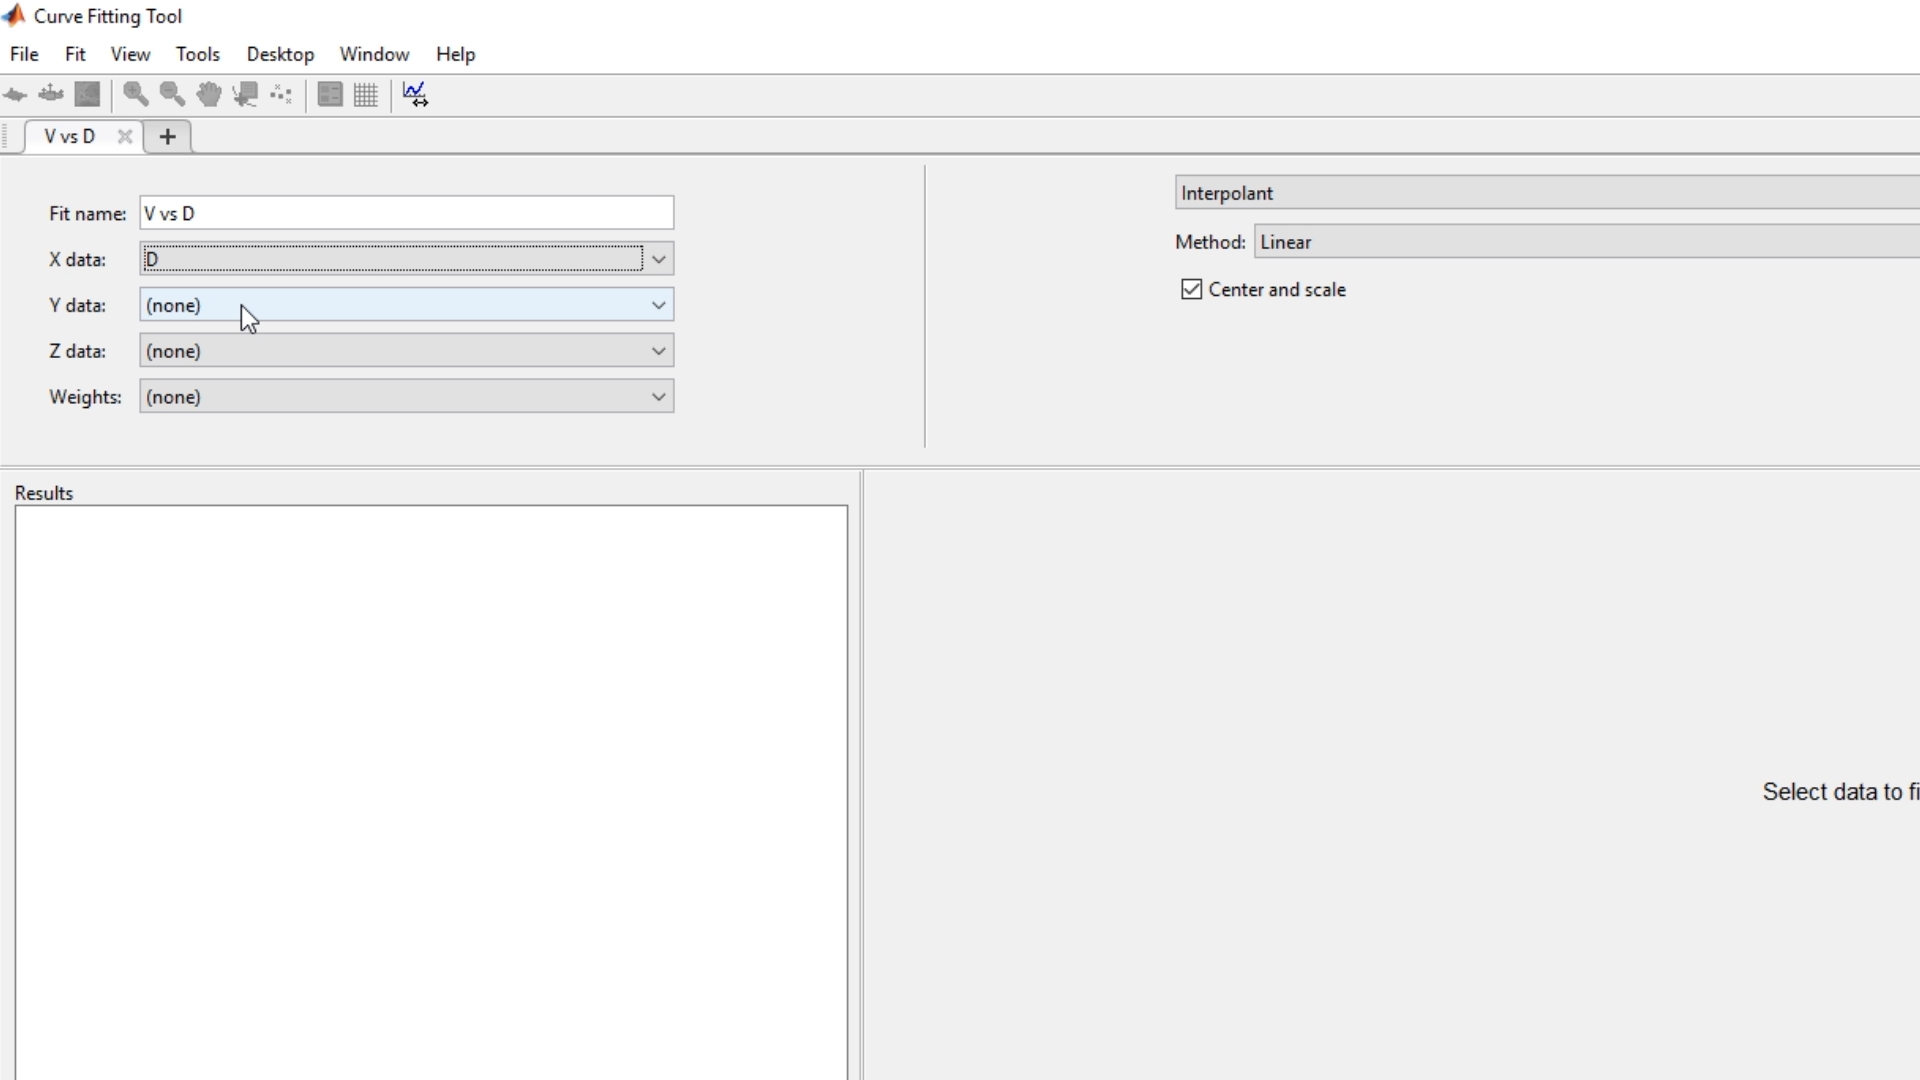Click the Zoom Out magnifier icon
1920x1080 pixels.
[x=172, y=94]
